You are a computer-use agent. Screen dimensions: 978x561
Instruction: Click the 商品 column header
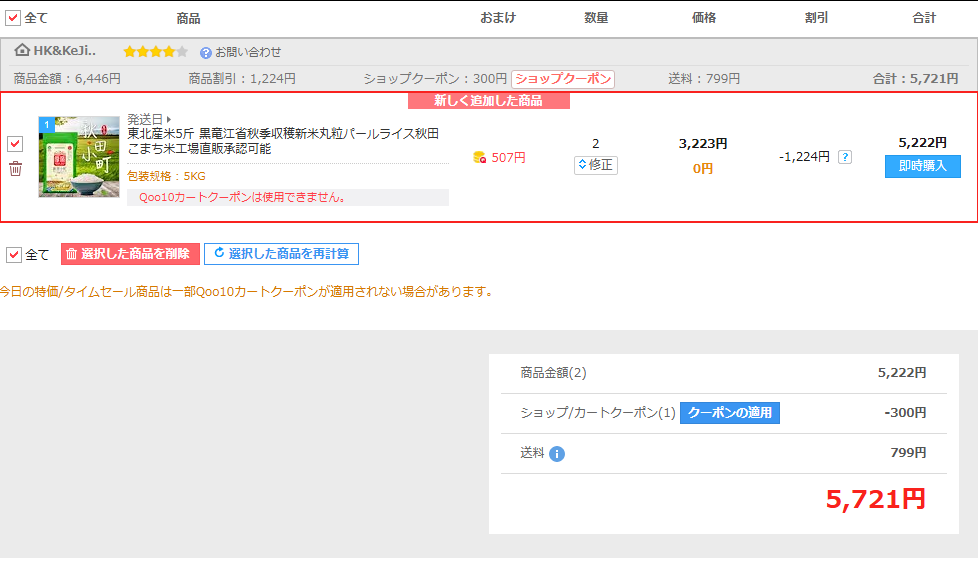(188, 18)
